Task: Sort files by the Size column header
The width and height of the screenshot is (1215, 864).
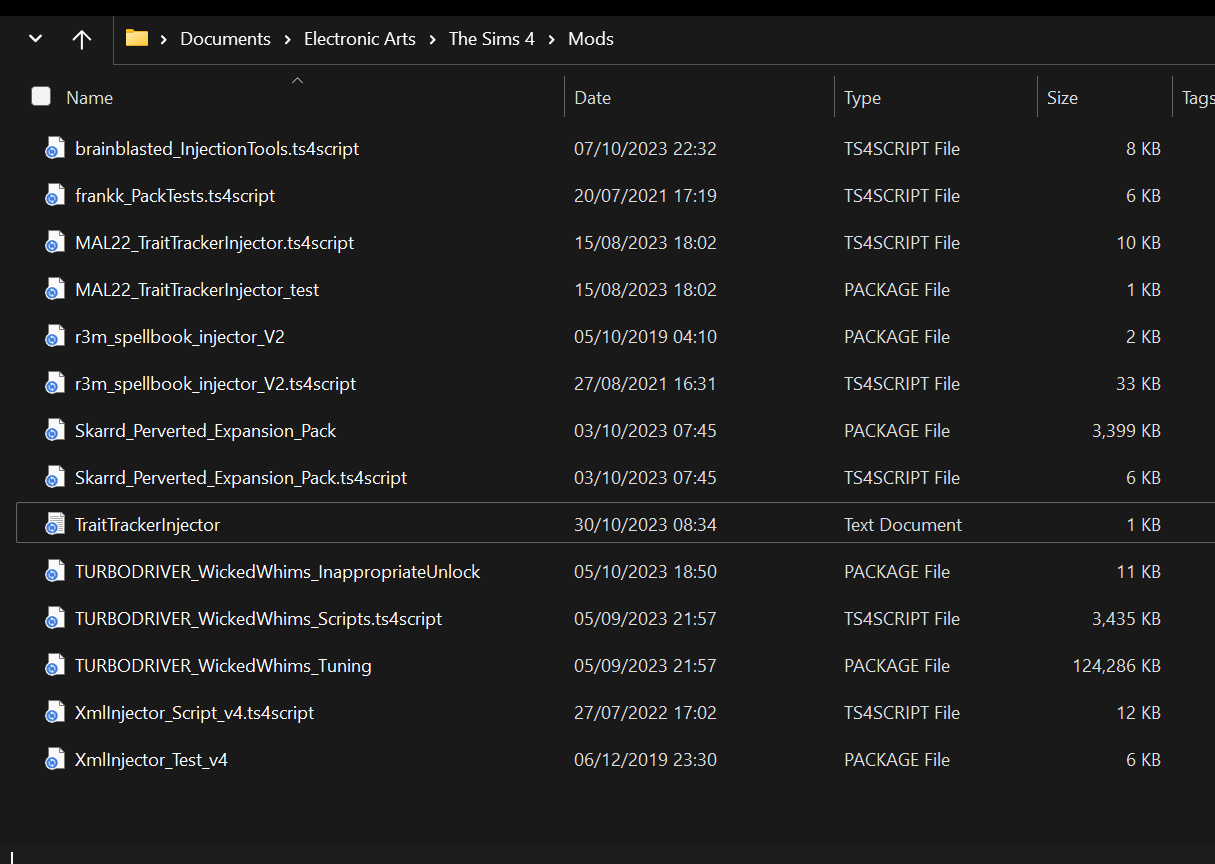Action: click(1062, 98)
